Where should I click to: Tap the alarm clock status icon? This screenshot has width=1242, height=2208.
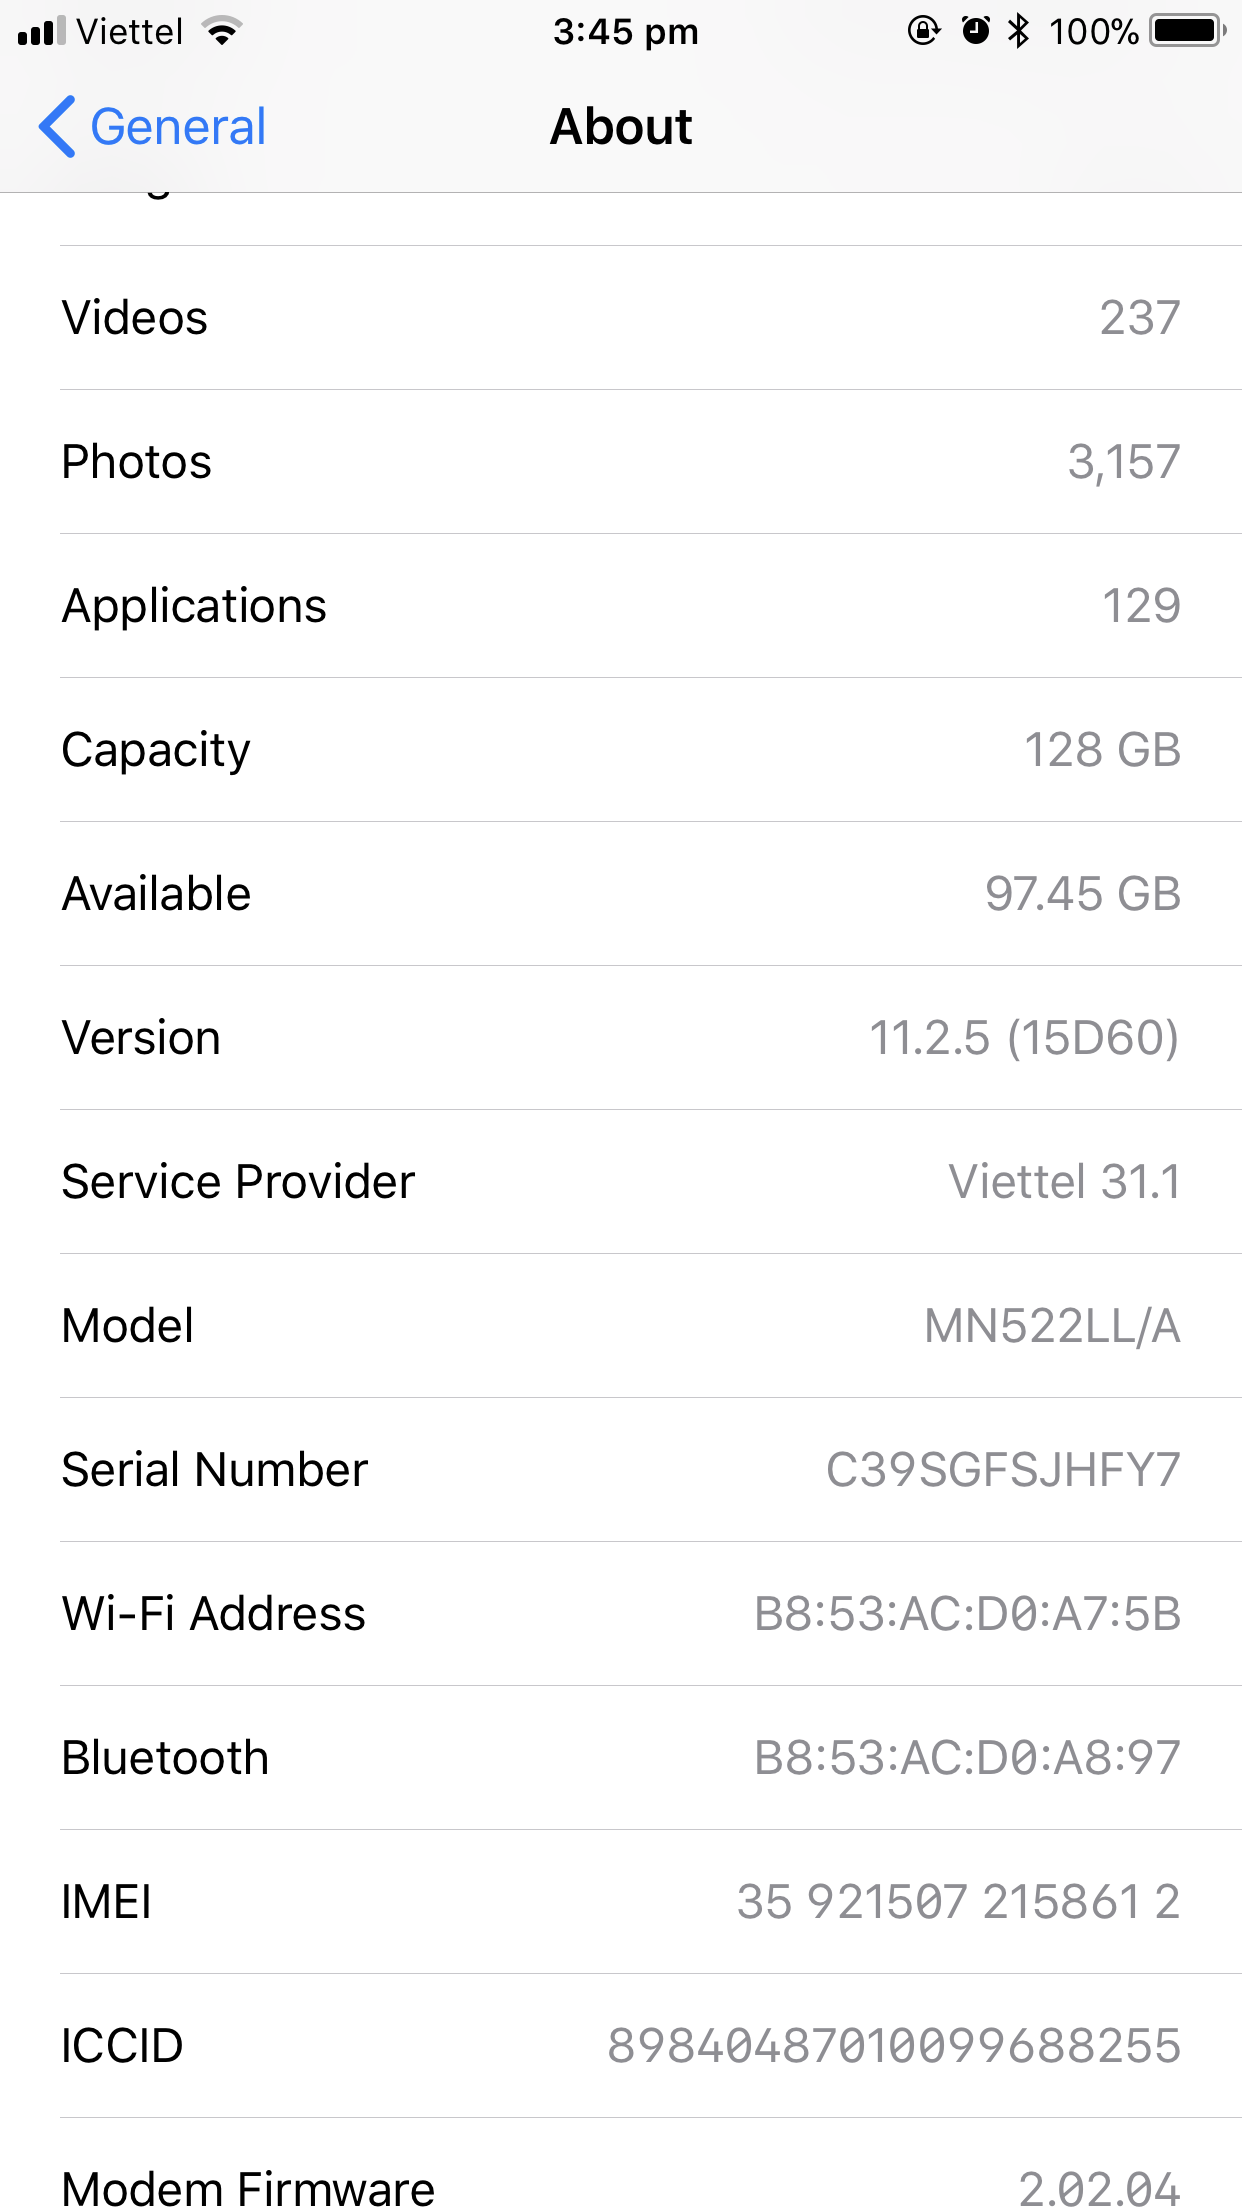(975, 32)
